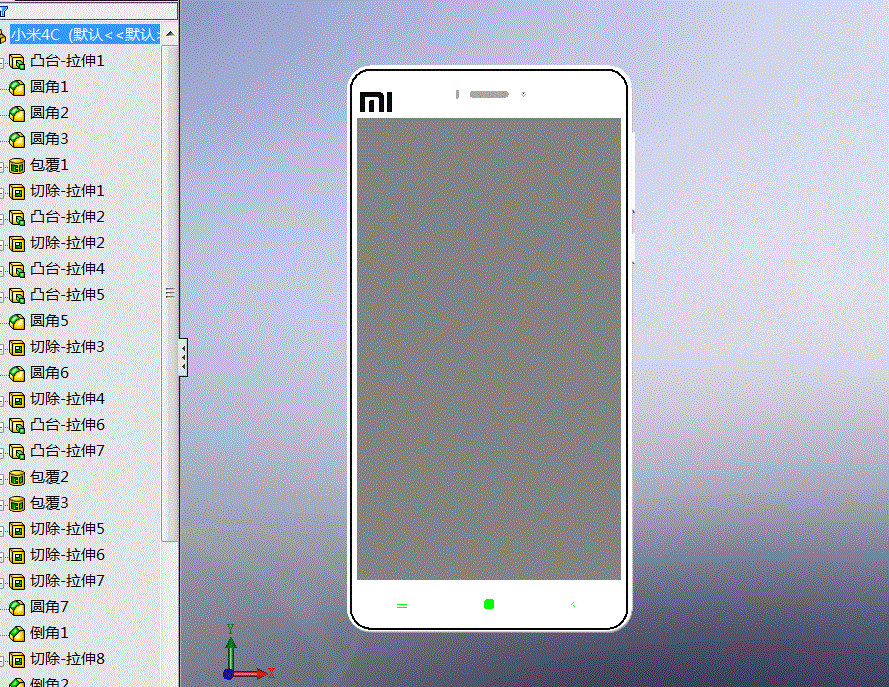Select the 包覆1 label
Image resolution: width=889 pixels, height=687 pixels.
point(49,165)
